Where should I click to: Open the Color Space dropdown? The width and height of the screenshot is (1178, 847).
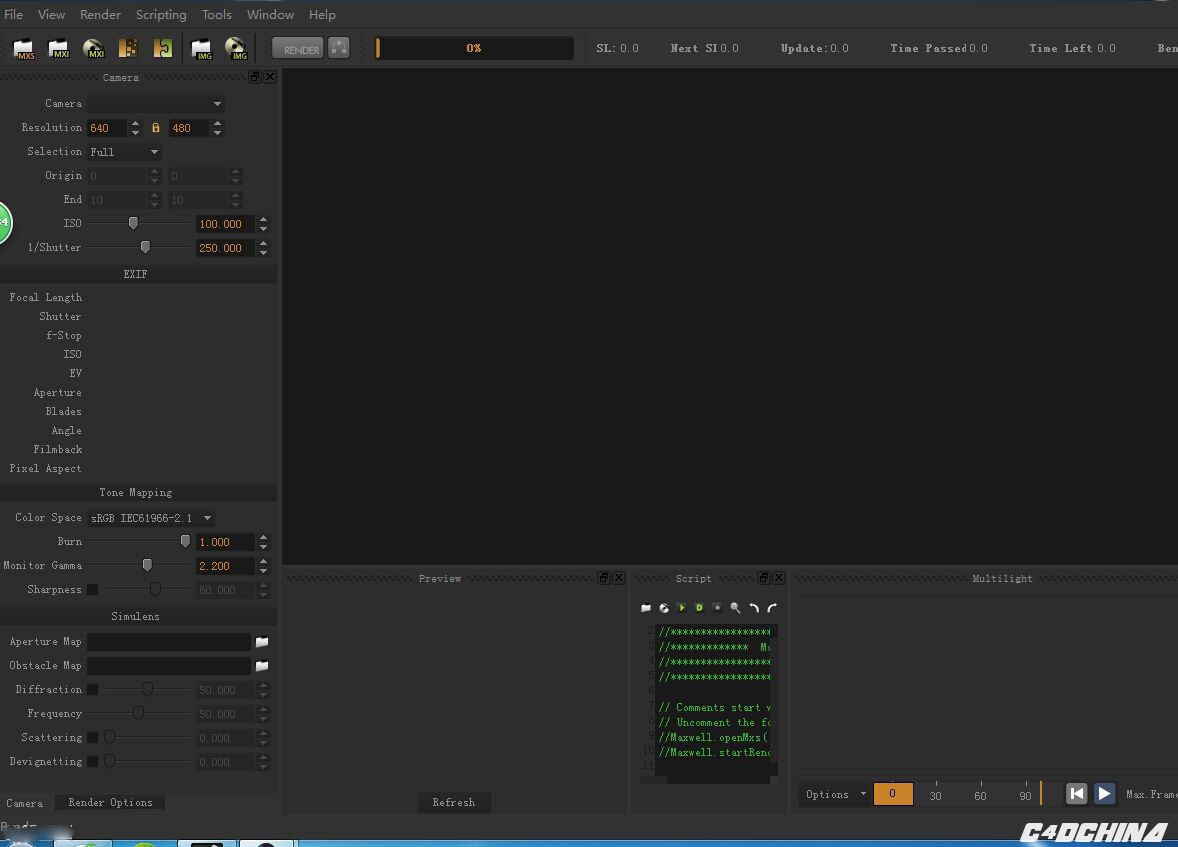tap(151, 518)
